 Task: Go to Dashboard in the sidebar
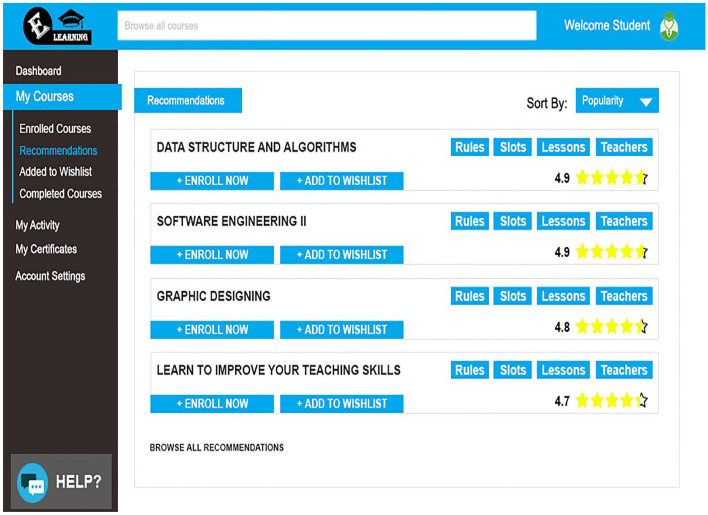tap(38, 71)
